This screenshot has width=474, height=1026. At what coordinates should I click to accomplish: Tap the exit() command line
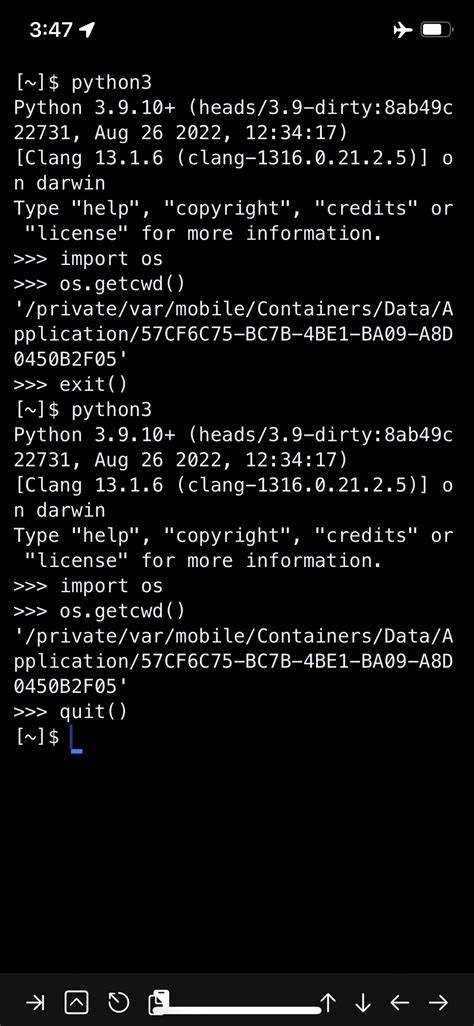[70, 384]
